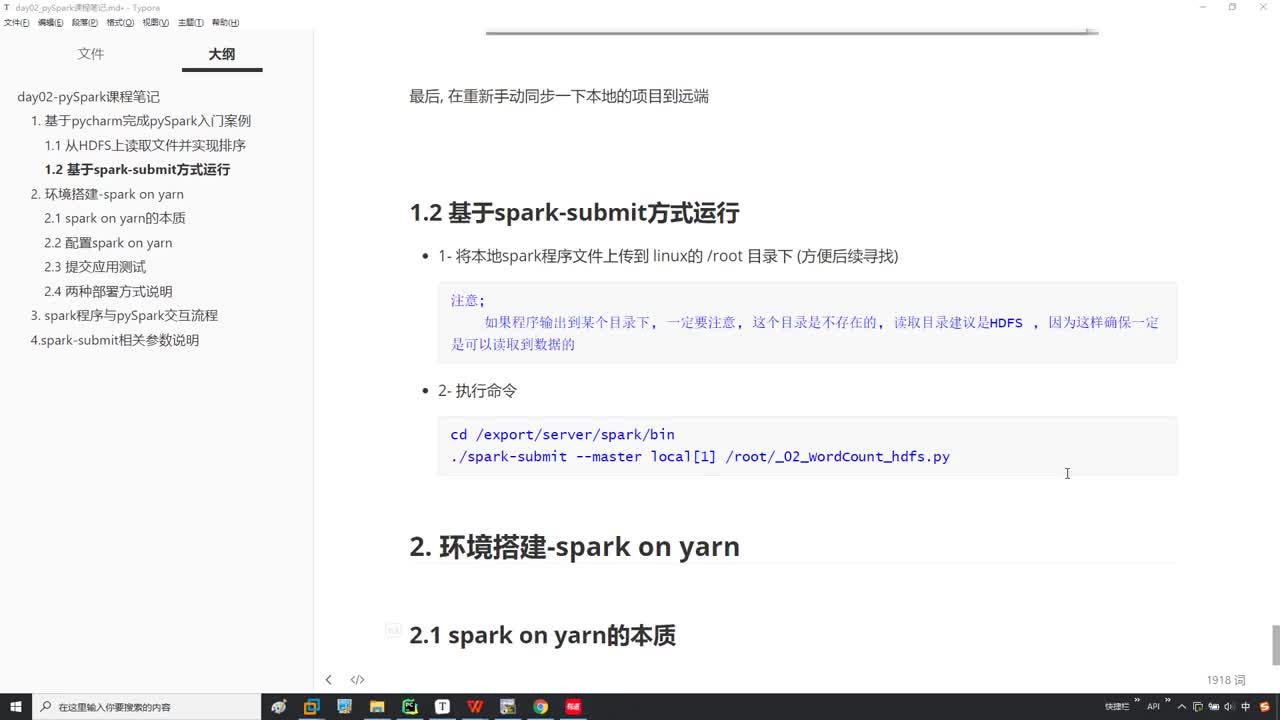Open the 编辑(E) menu
This screenshot has height=720, width=1280.
[x=51, y=22]
